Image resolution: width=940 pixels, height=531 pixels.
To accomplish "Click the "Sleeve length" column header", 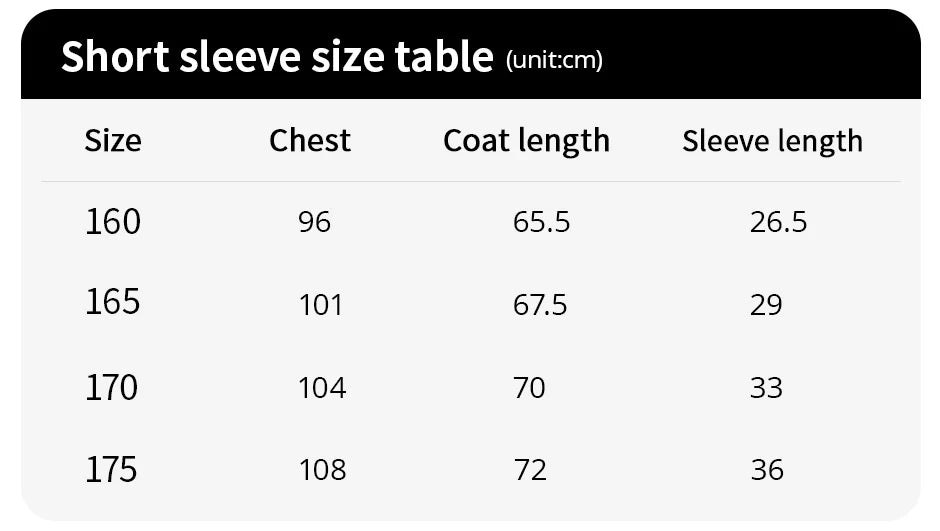I will 772,141.
